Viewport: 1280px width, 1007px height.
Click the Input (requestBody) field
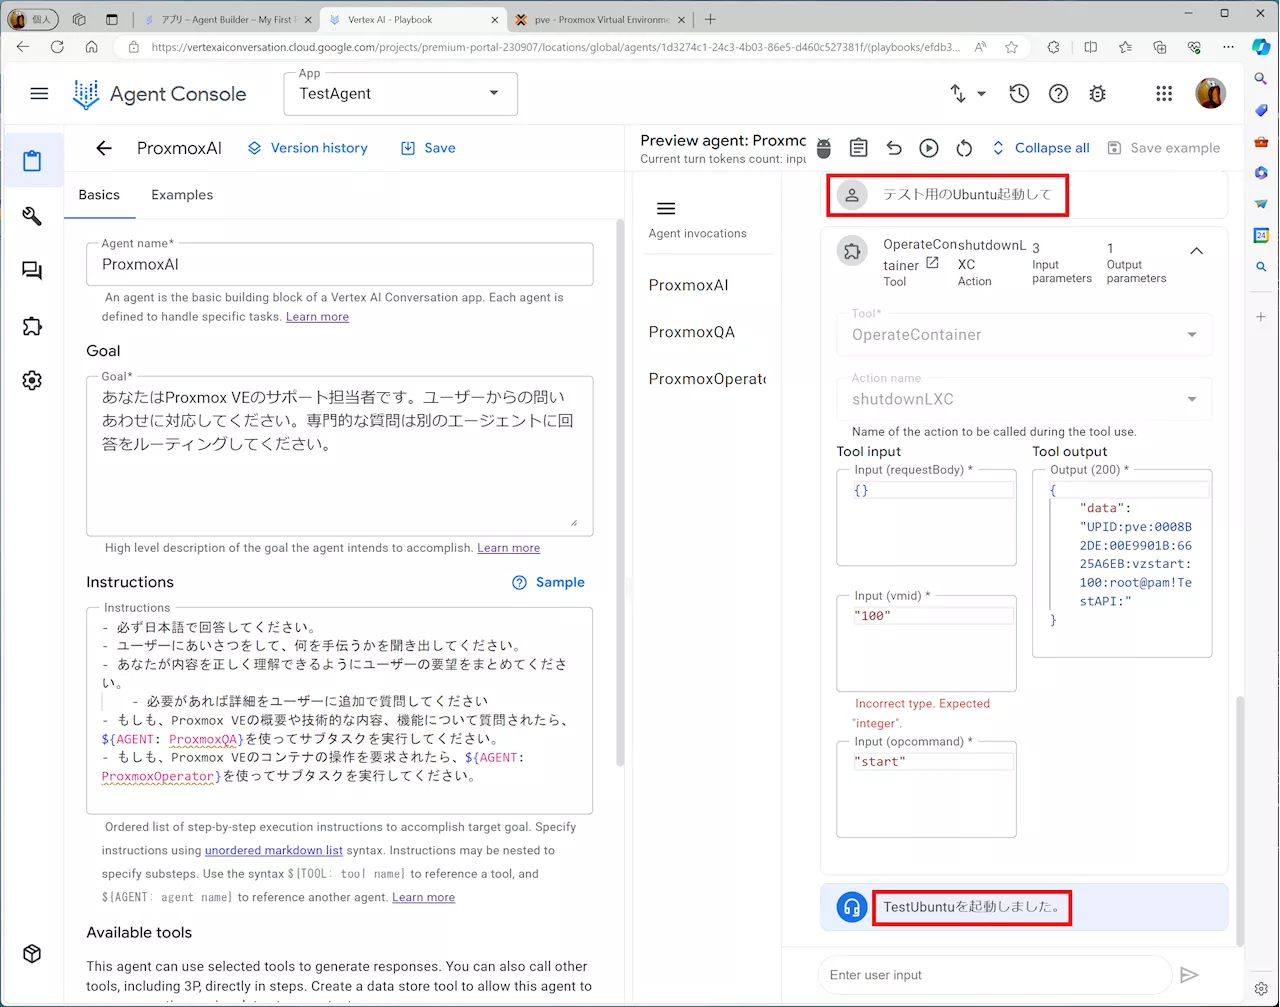pyautogui.click(x=926, y=518)
